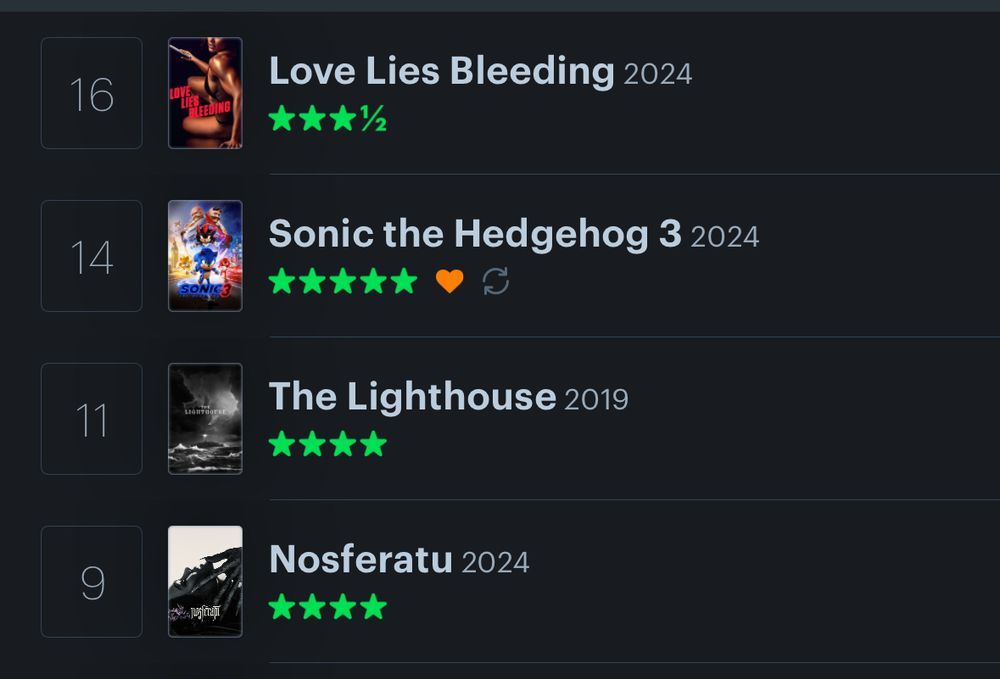This screenshot has width=1000, height=679.
Task: Click the Love Lies Bleeding poster
Action: pyautogui.click(x=205, y=92)
